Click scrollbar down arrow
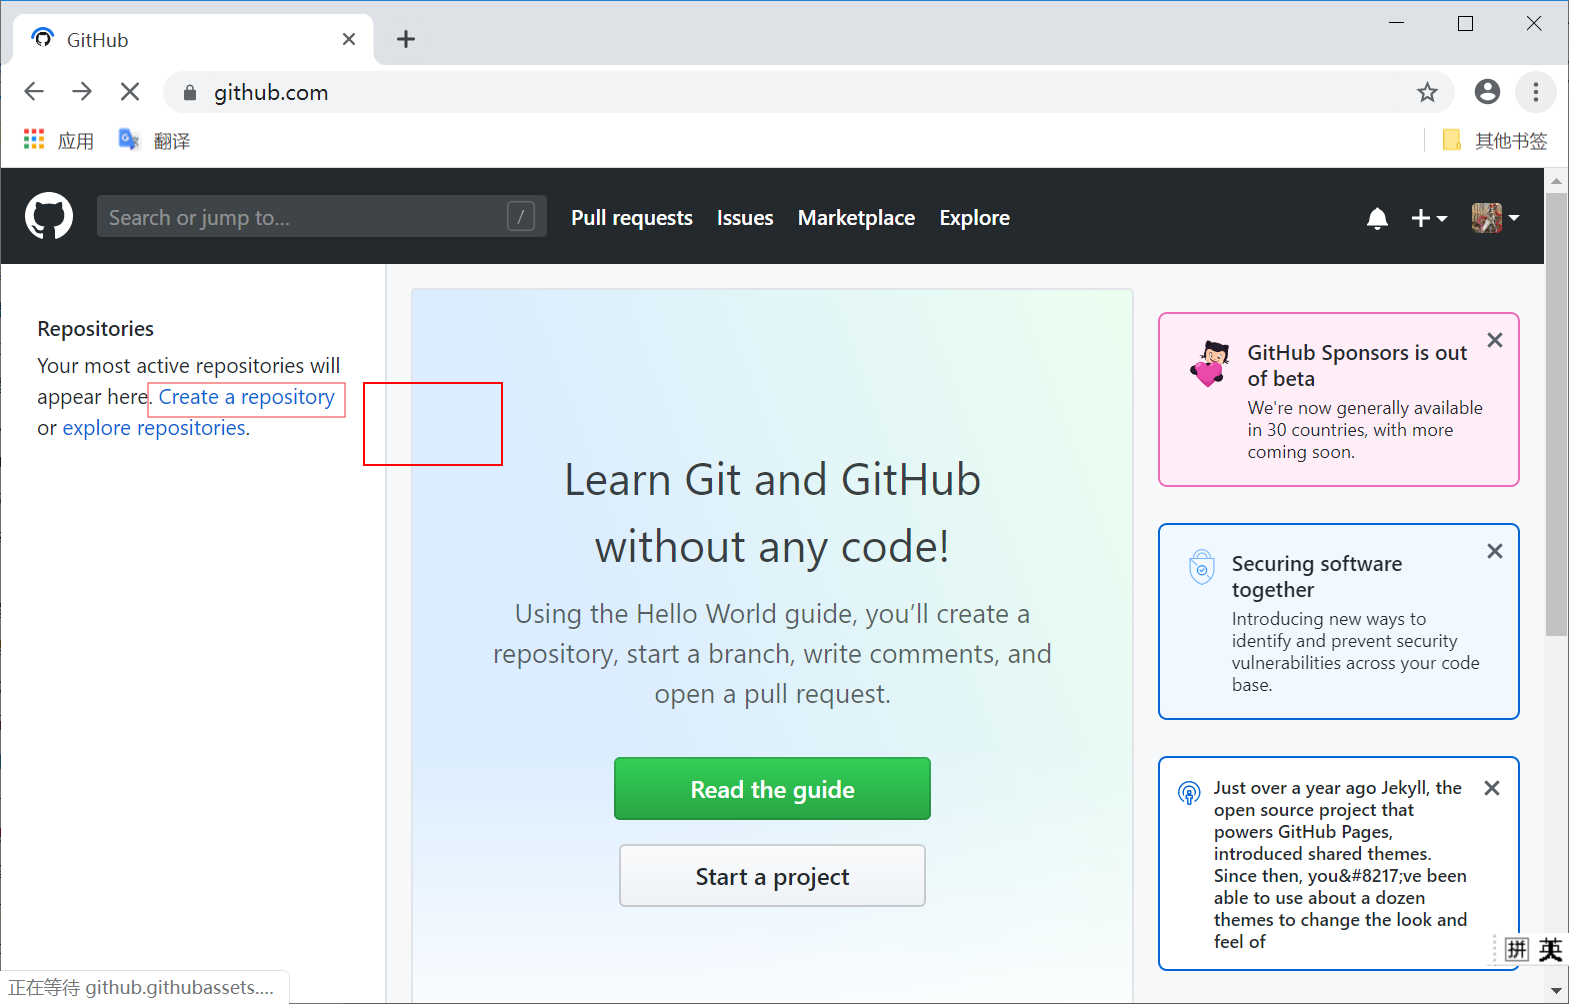Viewport: 1569px width, 1004px height. (x=1556, y=991)
